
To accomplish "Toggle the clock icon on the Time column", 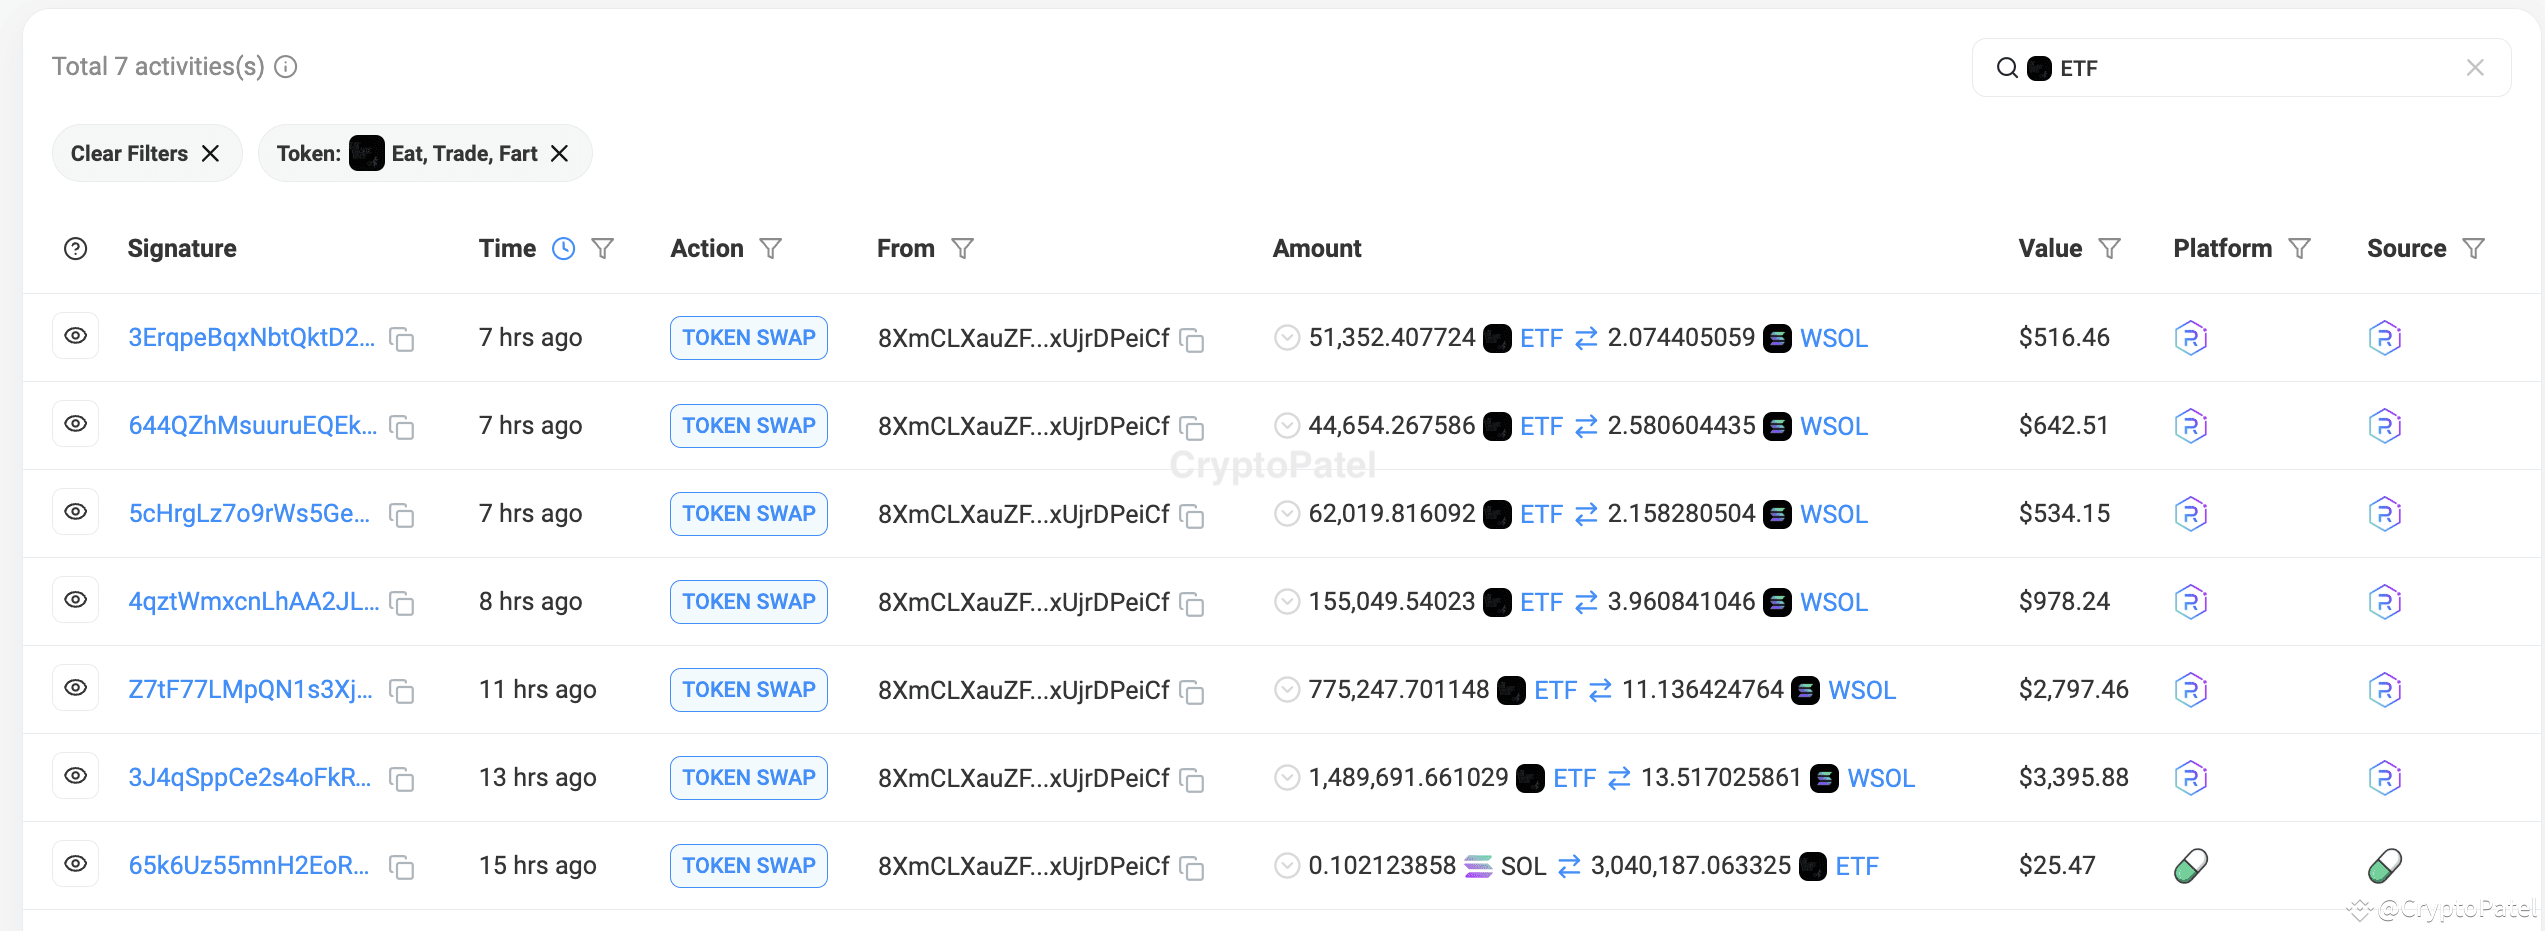I will tap(564, 248).
